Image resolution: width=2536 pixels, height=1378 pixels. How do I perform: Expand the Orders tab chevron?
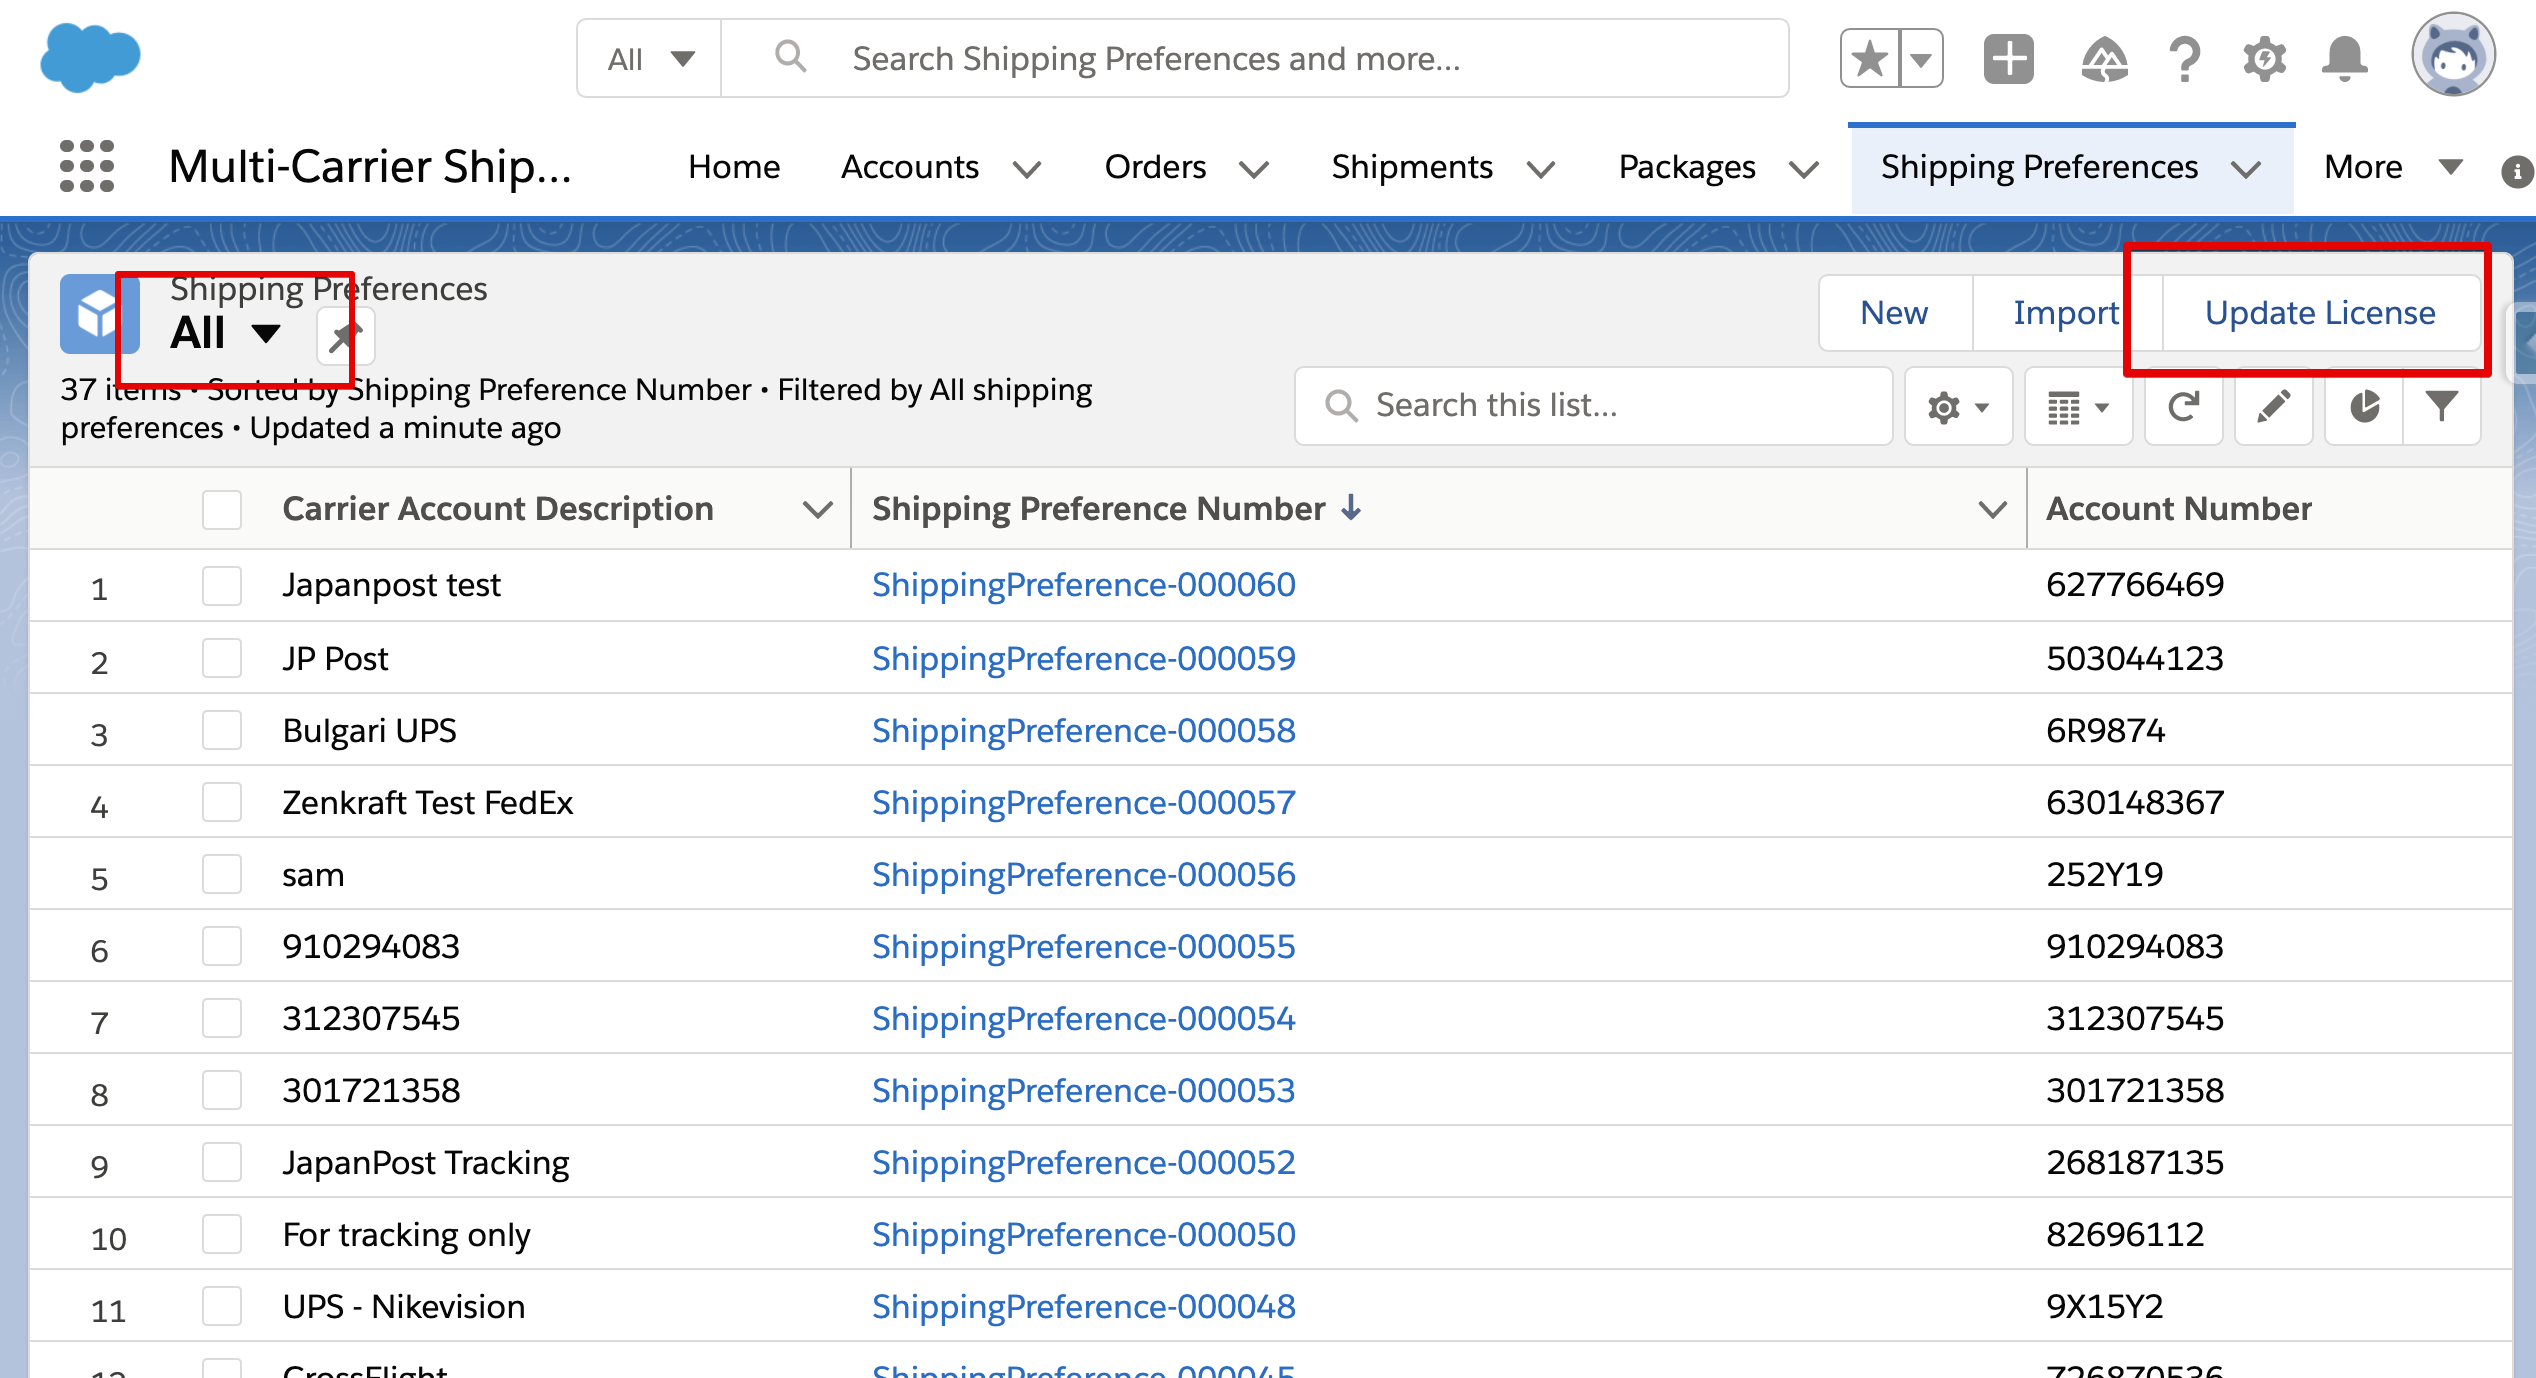pyautogui.click(x=1254, y=169)
